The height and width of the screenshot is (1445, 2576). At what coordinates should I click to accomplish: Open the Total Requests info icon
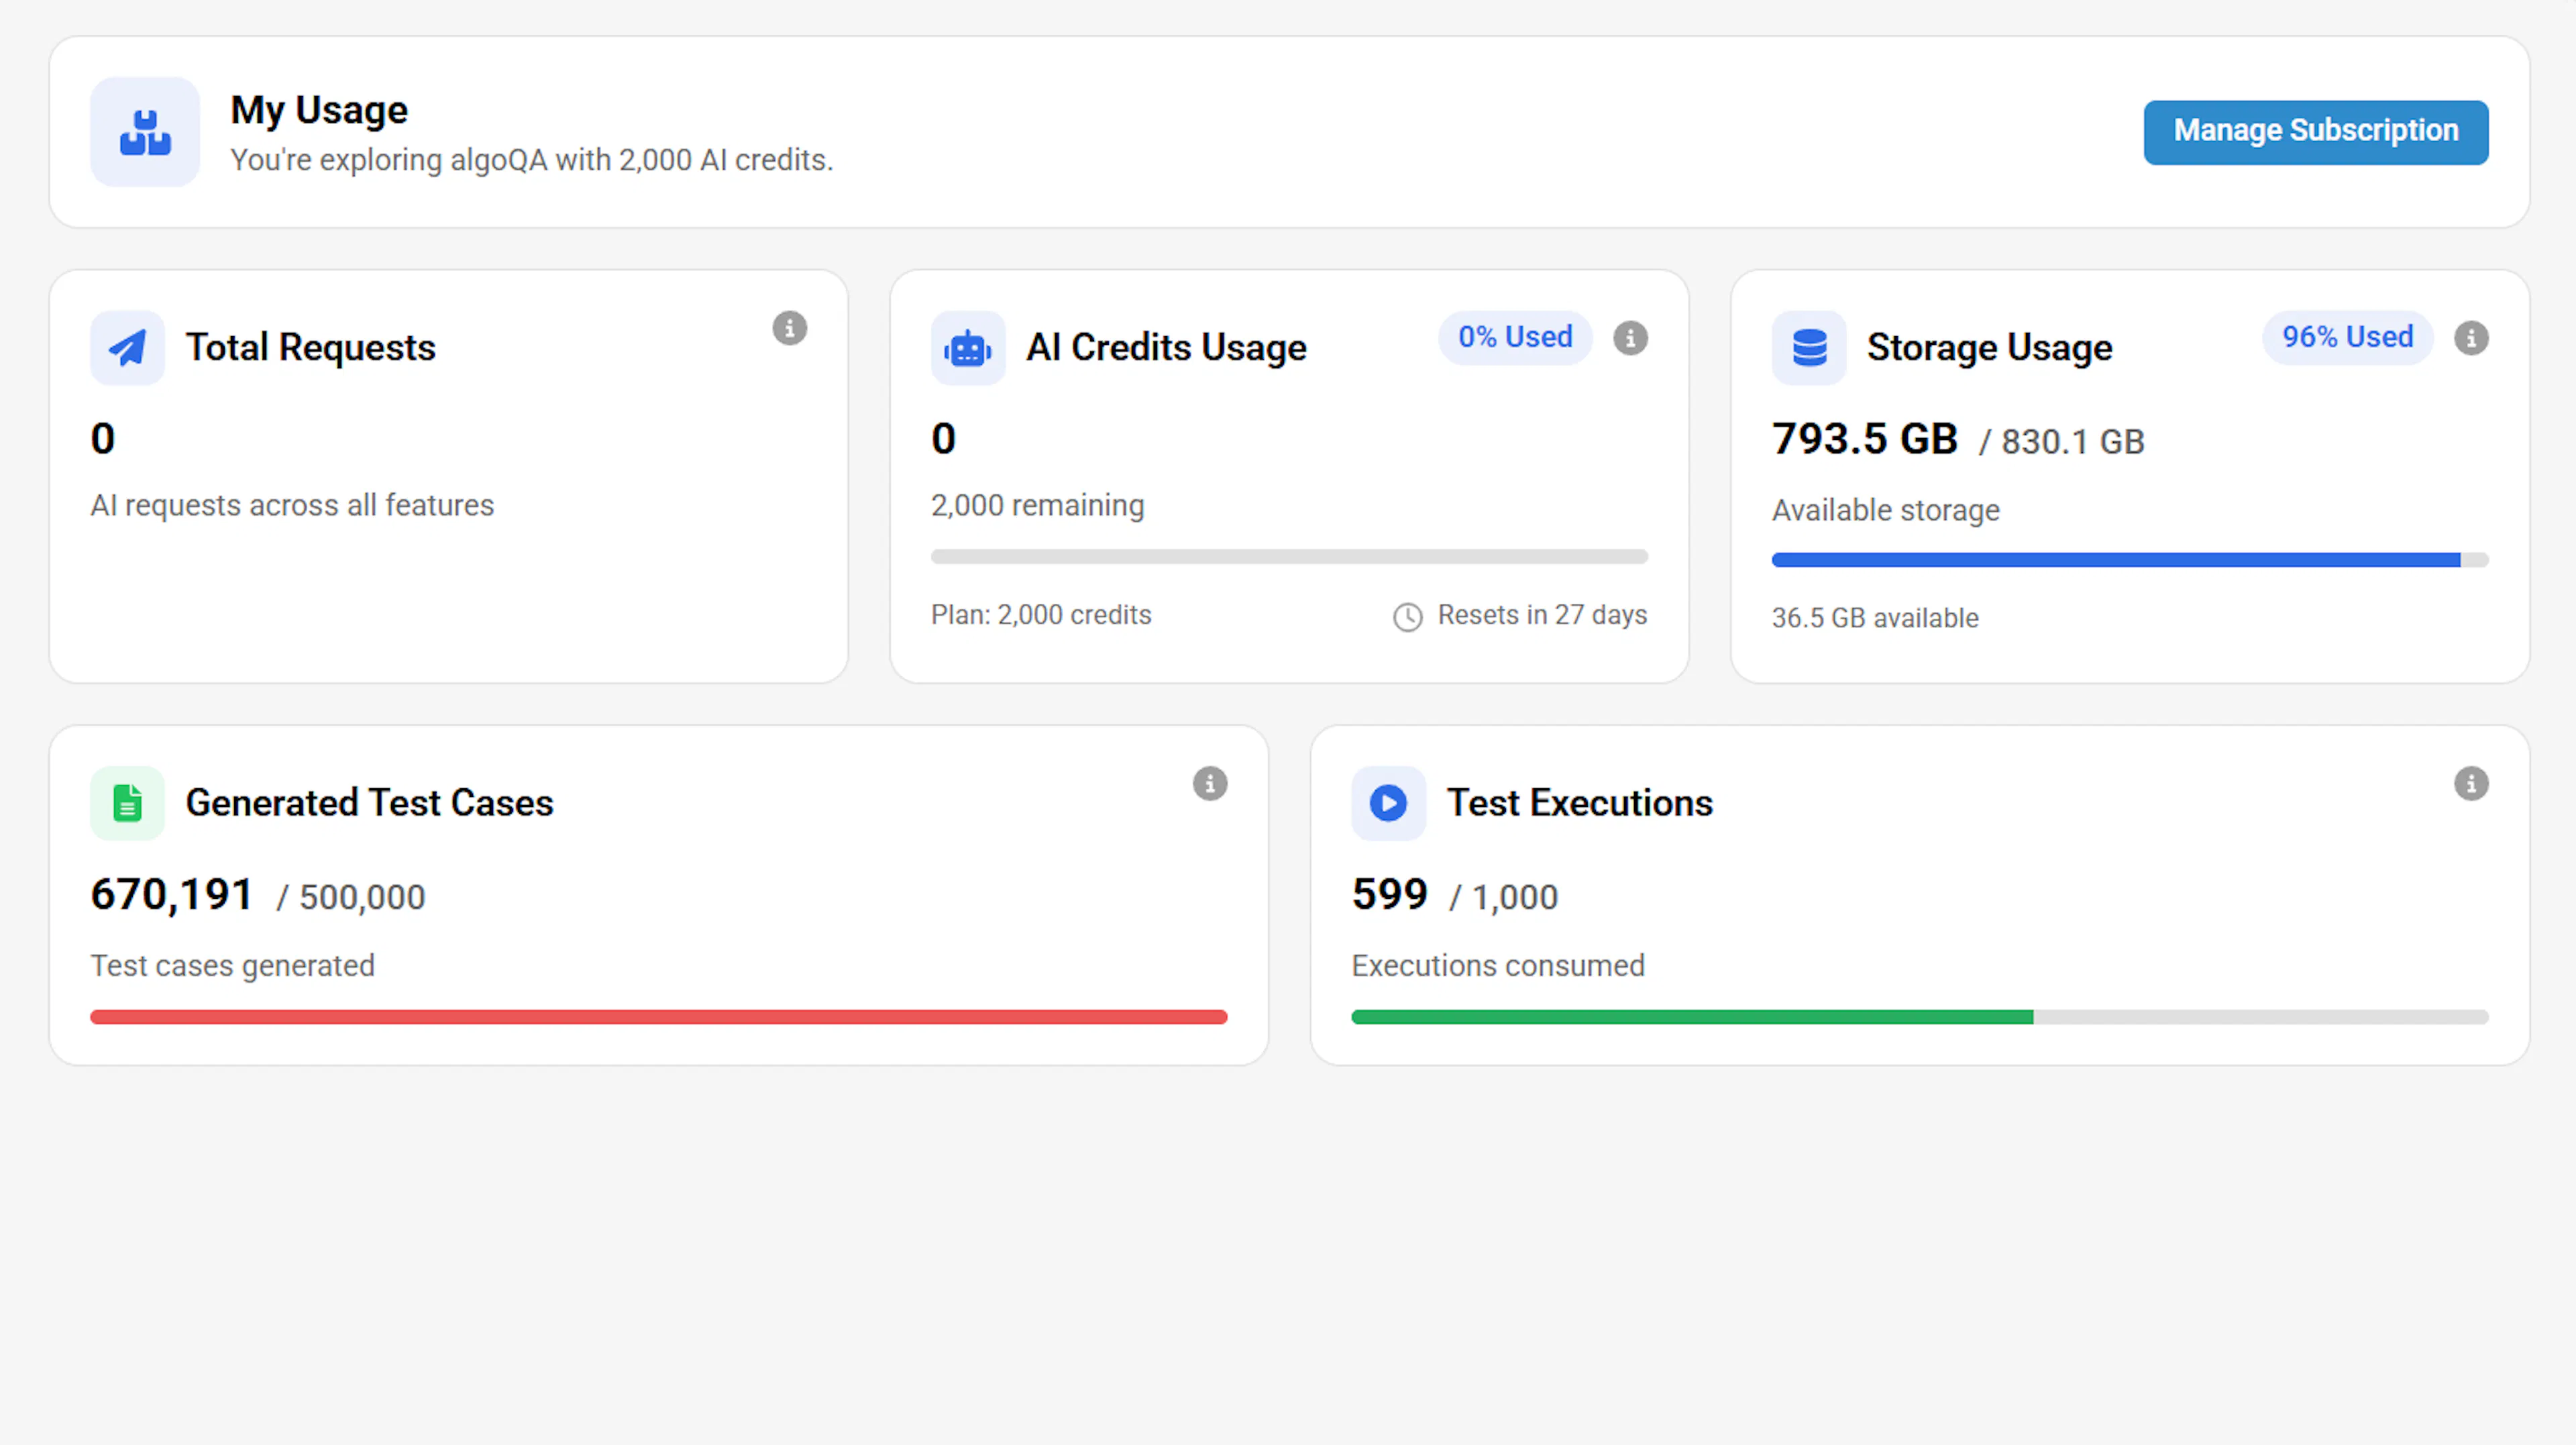pyautogui.click(x=789, y=328)
